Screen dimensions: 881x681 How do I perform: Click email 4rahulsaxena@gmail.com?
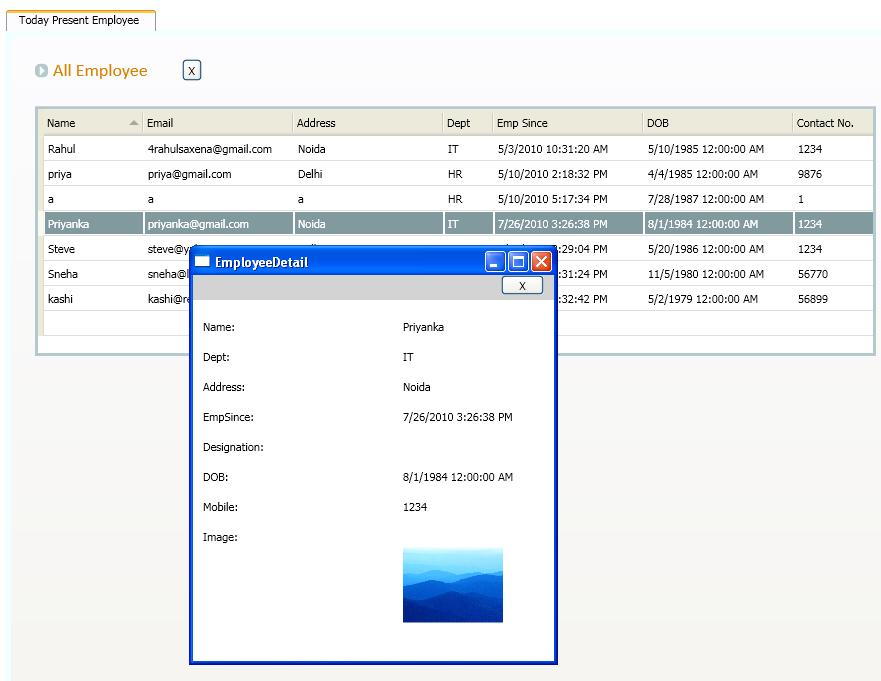tap(210, 149)
